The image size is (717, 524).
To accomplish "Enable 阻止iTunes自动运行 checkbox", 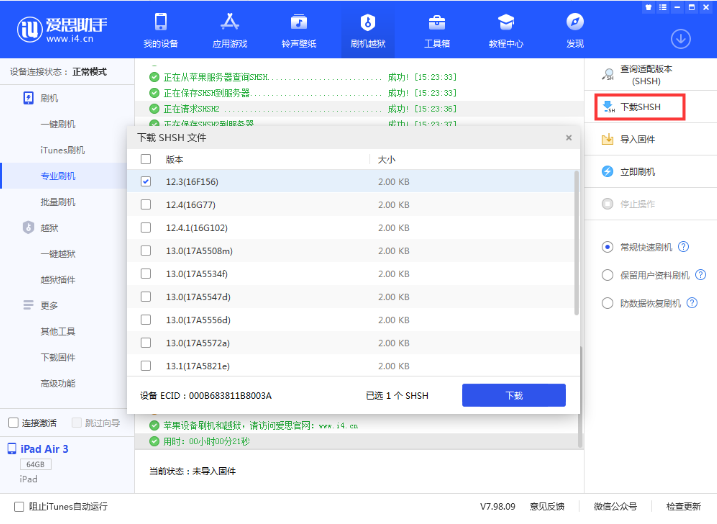I will coord(19,506).
